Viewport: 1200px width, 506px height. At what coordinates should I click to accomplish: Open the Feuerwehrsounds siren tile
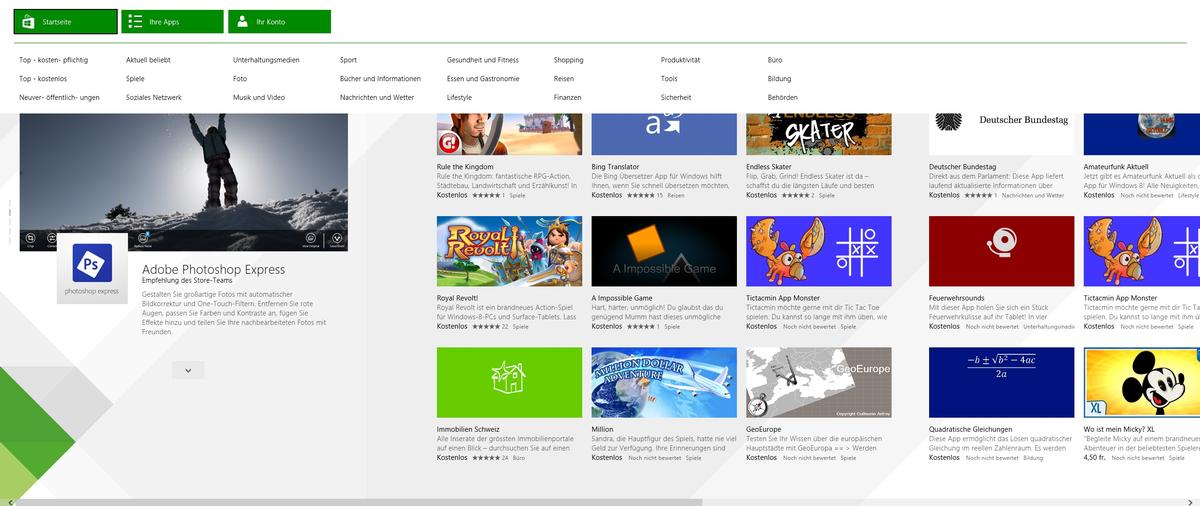point(1002,251)
